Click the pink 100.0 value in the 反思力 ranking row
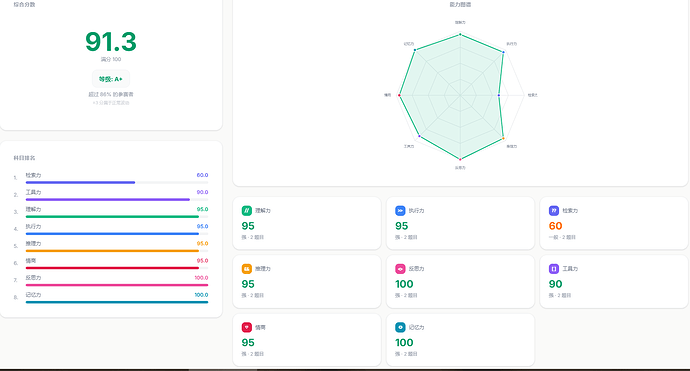The height and width of the screenshot is (371, 690). click(202, 278)
